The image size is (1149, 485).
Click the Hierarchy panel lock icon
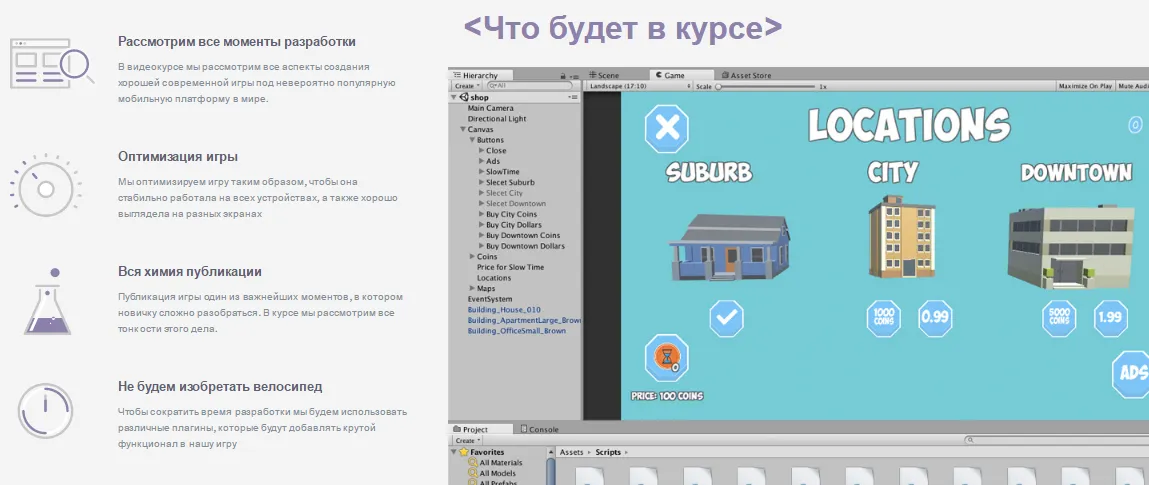563,75
